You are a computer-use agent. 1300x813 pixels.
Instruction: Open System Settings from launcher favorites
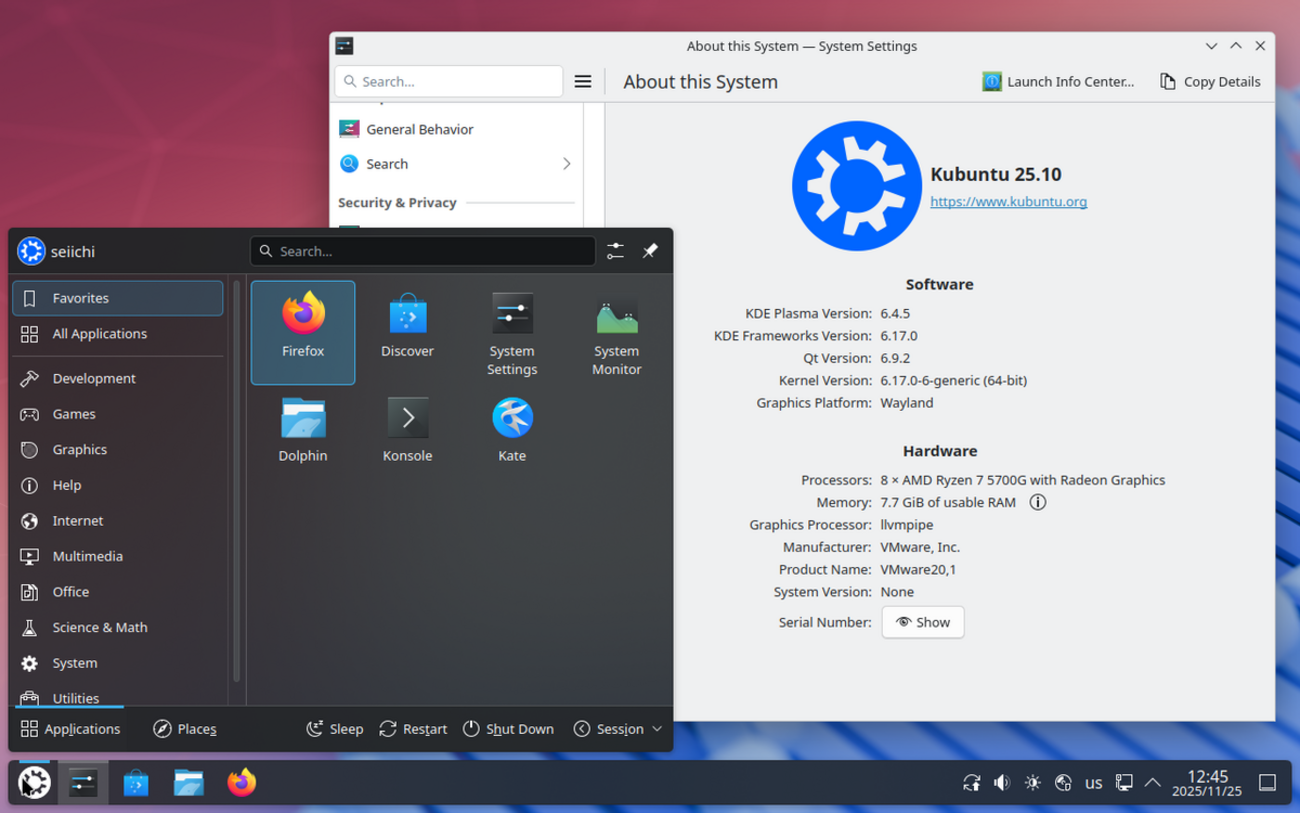pos(512,332)
